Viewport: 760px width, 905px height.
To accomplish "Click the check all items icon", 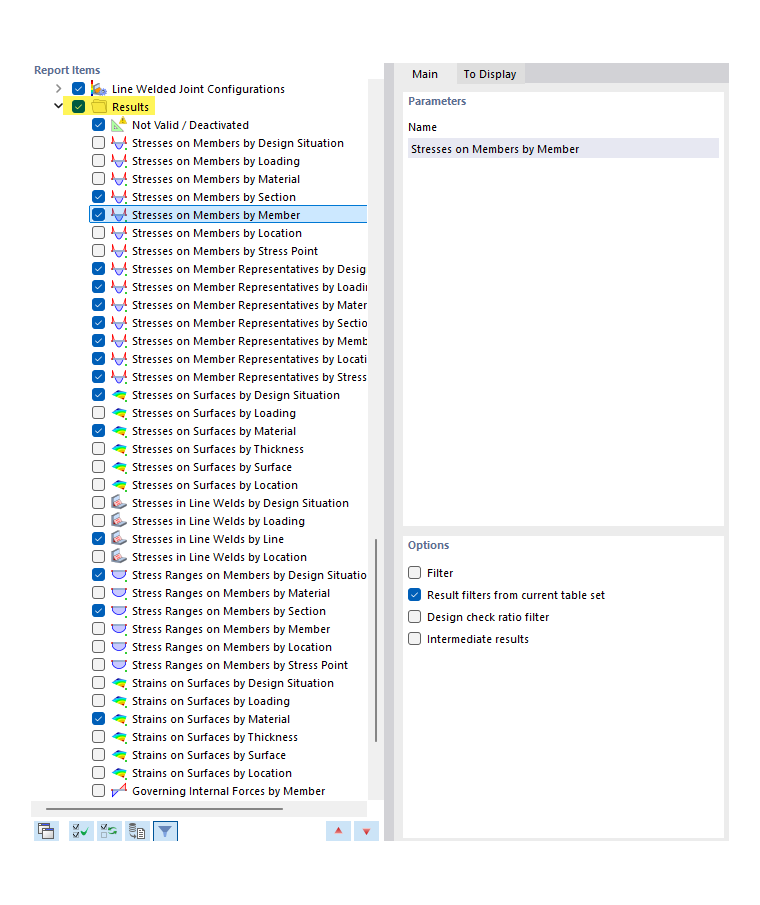I will [81, 831].
